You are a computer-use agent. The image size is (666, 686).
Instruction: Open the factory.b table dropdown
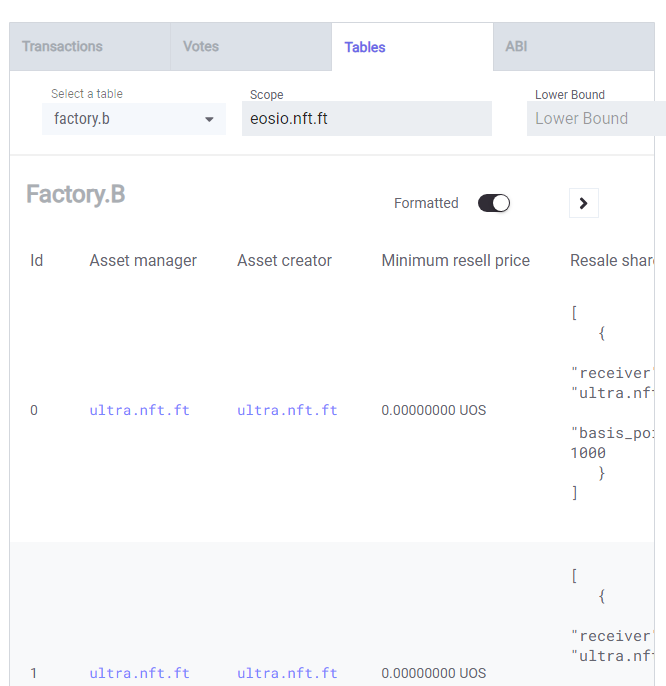(x=133, y=119)
